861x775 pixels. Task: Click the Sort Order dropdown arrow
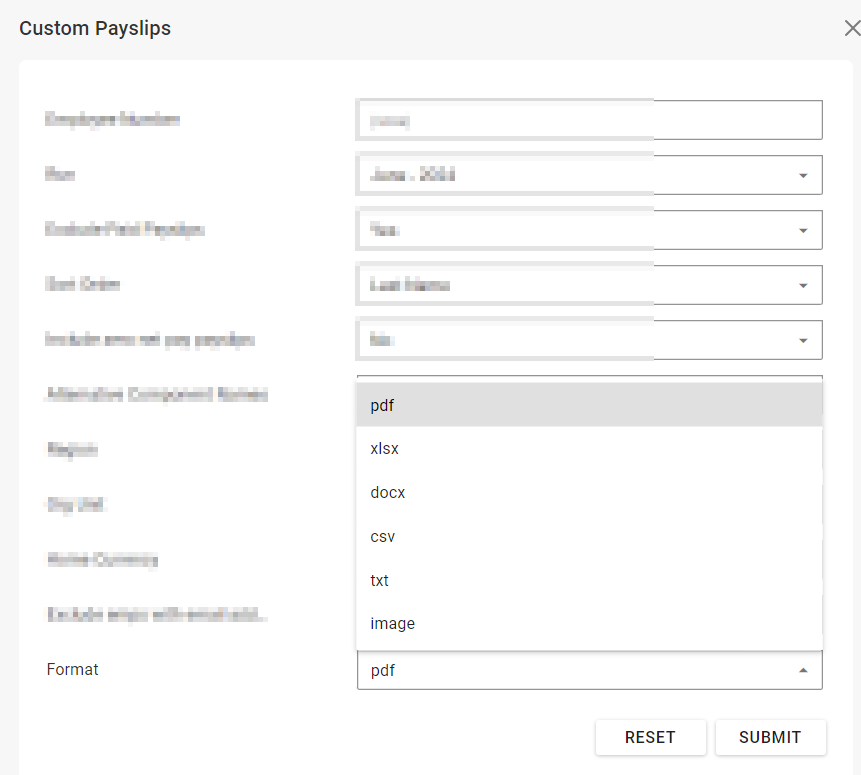[x=803, y=286]
